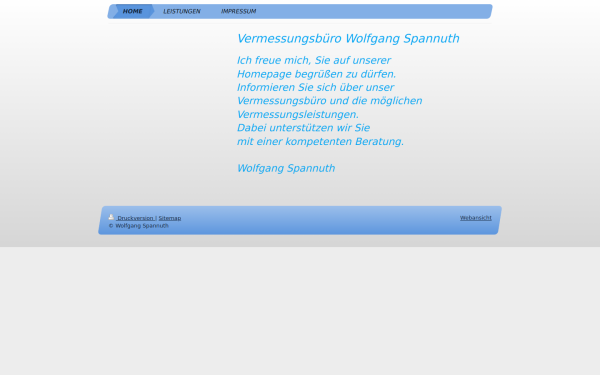The image size is (600, 375).
Task: Click the signature 'Wolfgang Spannuth' in body
Action: pyautogui.click(x=286, y=168)
